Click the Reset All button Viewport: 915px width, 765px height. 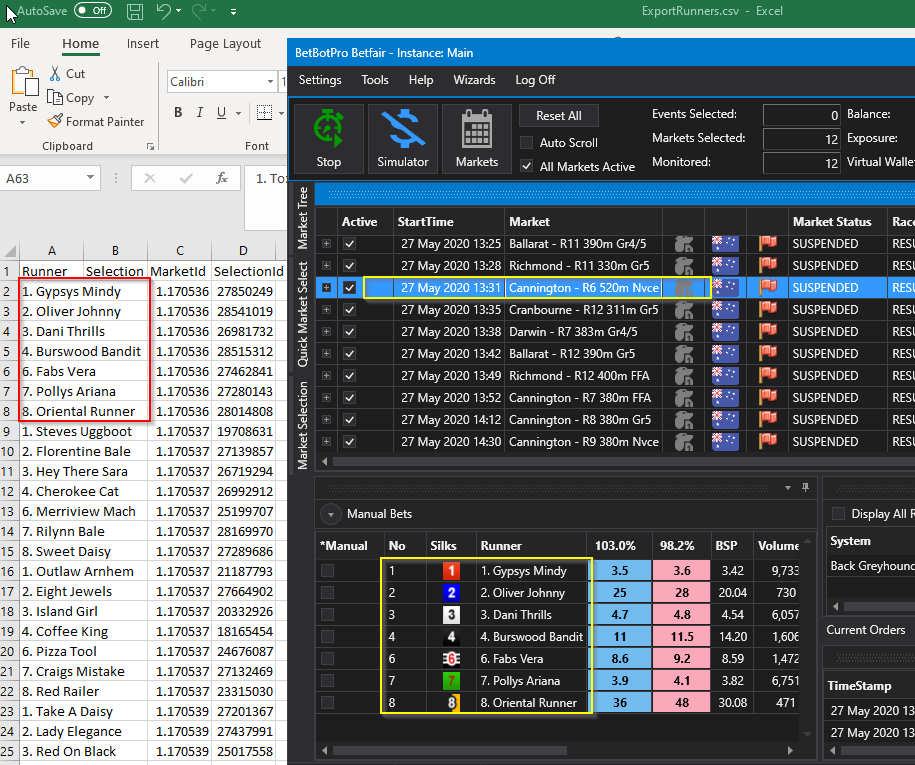tap(558, 116)
